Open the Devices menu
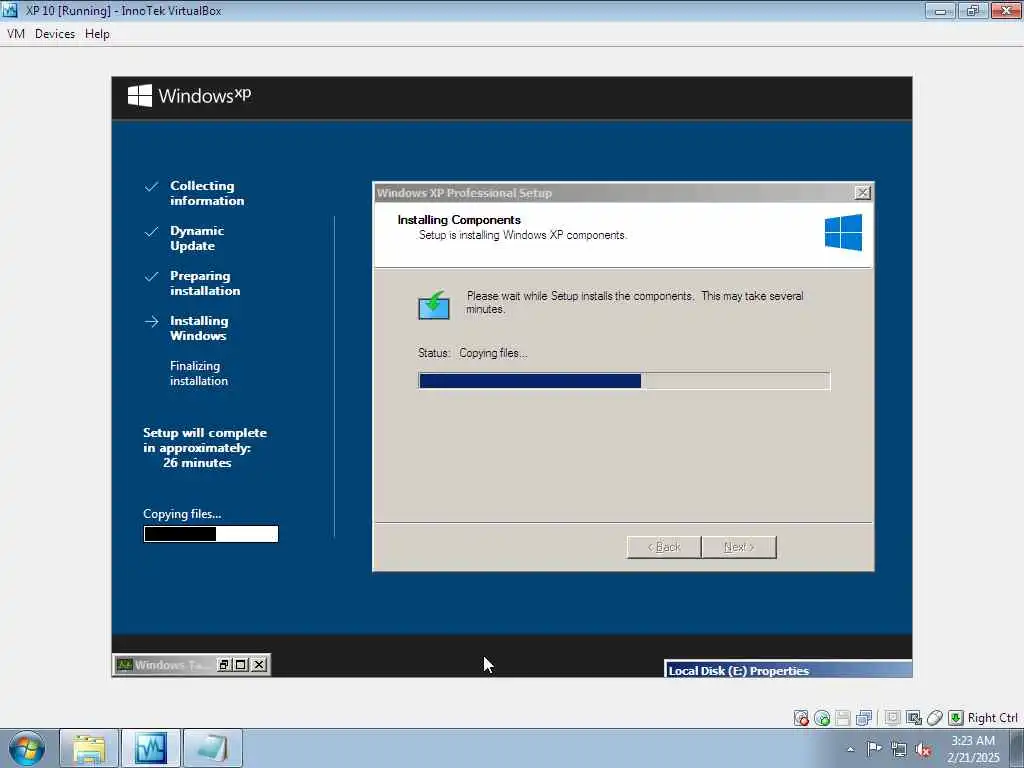This screenshot has width=1024, height=768. pos(55,34)
